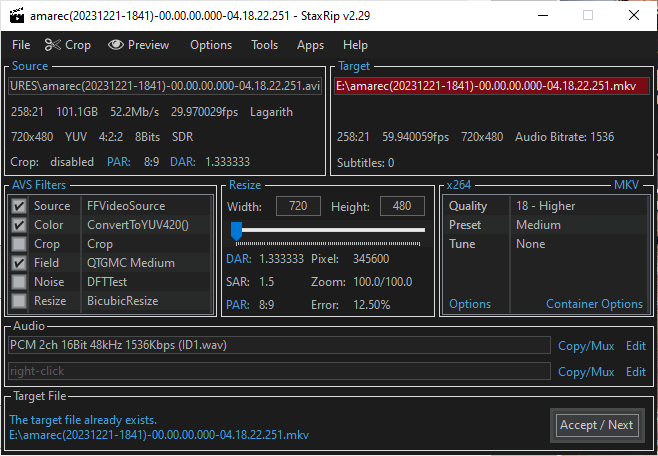Select the DFTTest filter entry
The height and width of the screenshot is (456, 658).
tap(107, 282)
